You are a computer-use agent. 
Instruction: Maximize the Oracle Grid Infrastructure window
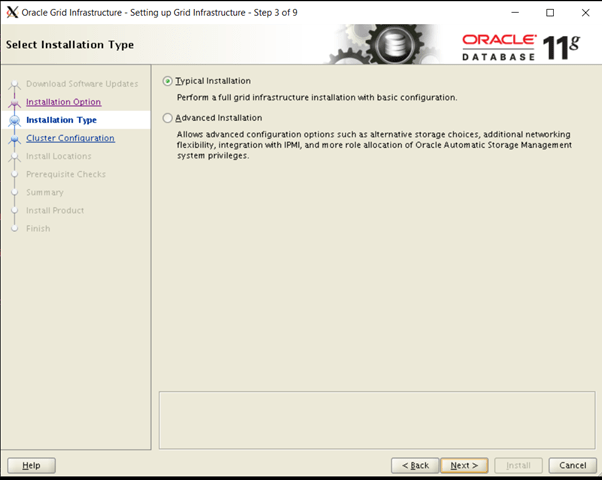pos(549,12)
